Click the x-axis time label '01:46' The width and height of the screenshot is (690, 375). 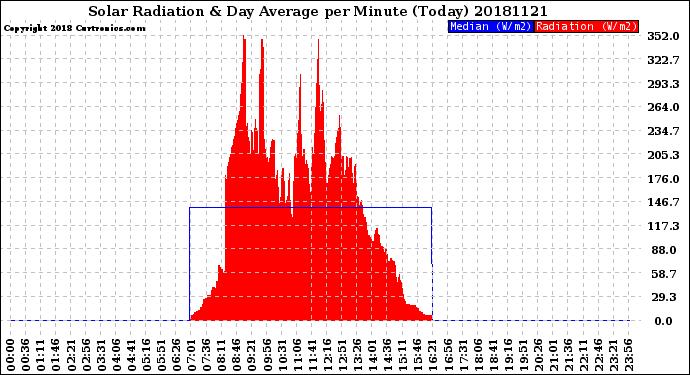[x=56, y=355]
